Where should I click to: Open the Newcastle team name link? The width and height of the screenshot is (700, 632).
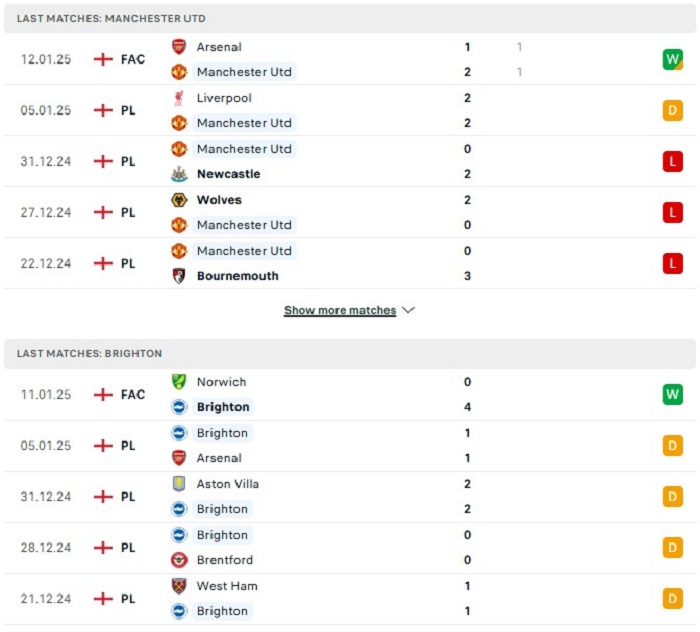[x=229, y=174]
